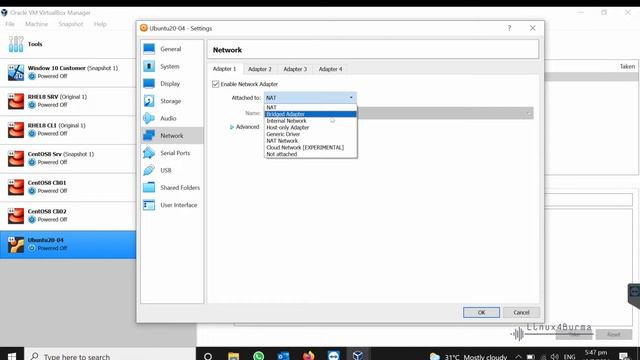Open the File menu in VirtualBox Manager
Image resolution: width=640 pixels, height=360 pixels.
point(10,24)
